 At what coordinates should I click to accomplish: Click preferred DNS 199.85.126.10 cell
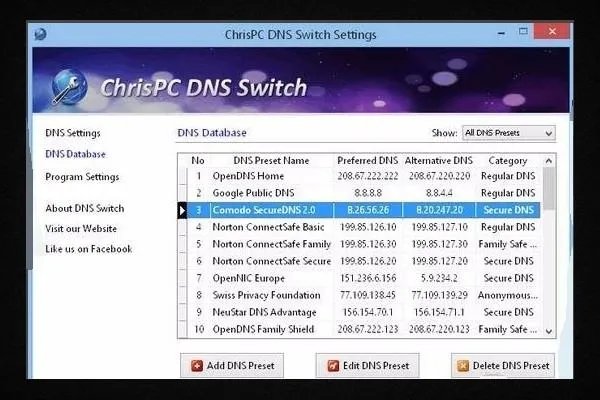pyautogui.click(x=368, y=227)
